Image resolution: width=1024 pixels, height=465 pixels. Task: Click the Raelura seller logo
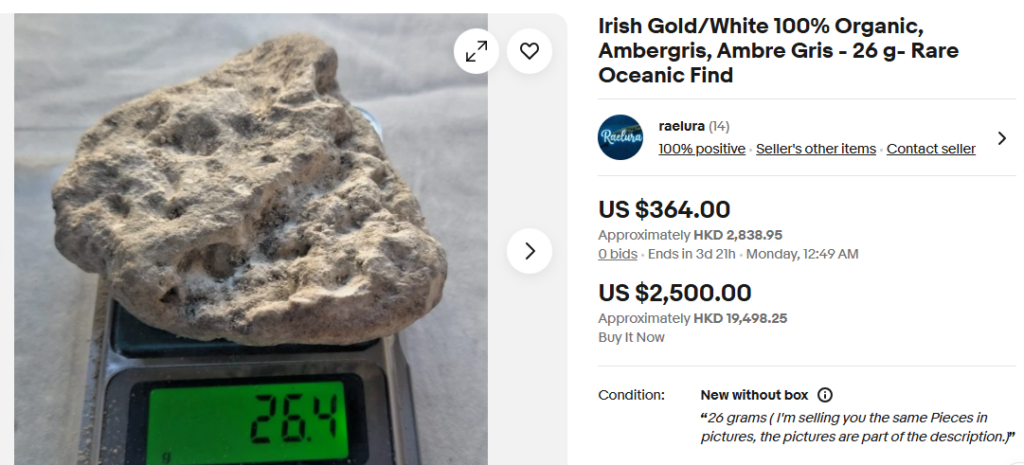click(x=620, y=137)
